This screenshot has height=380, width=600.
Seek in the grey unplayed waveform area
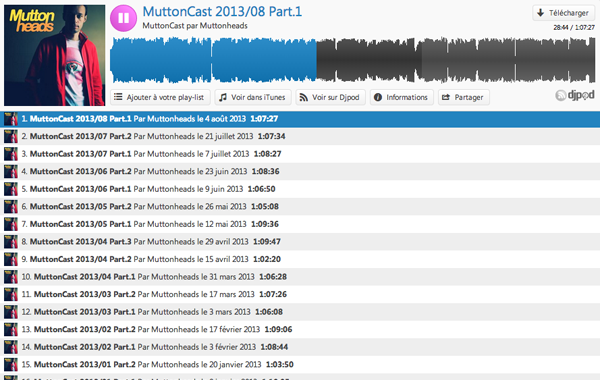click(x=456, y=60)
